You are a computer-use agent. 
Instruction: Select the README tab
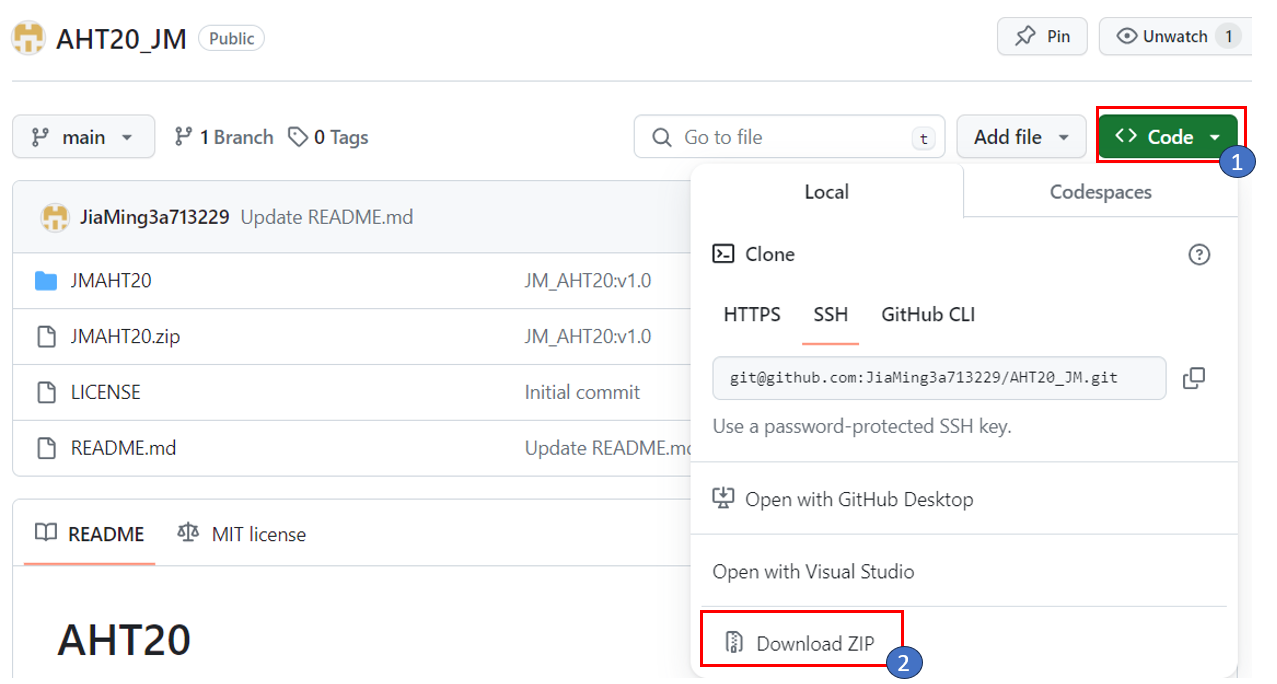89,534
